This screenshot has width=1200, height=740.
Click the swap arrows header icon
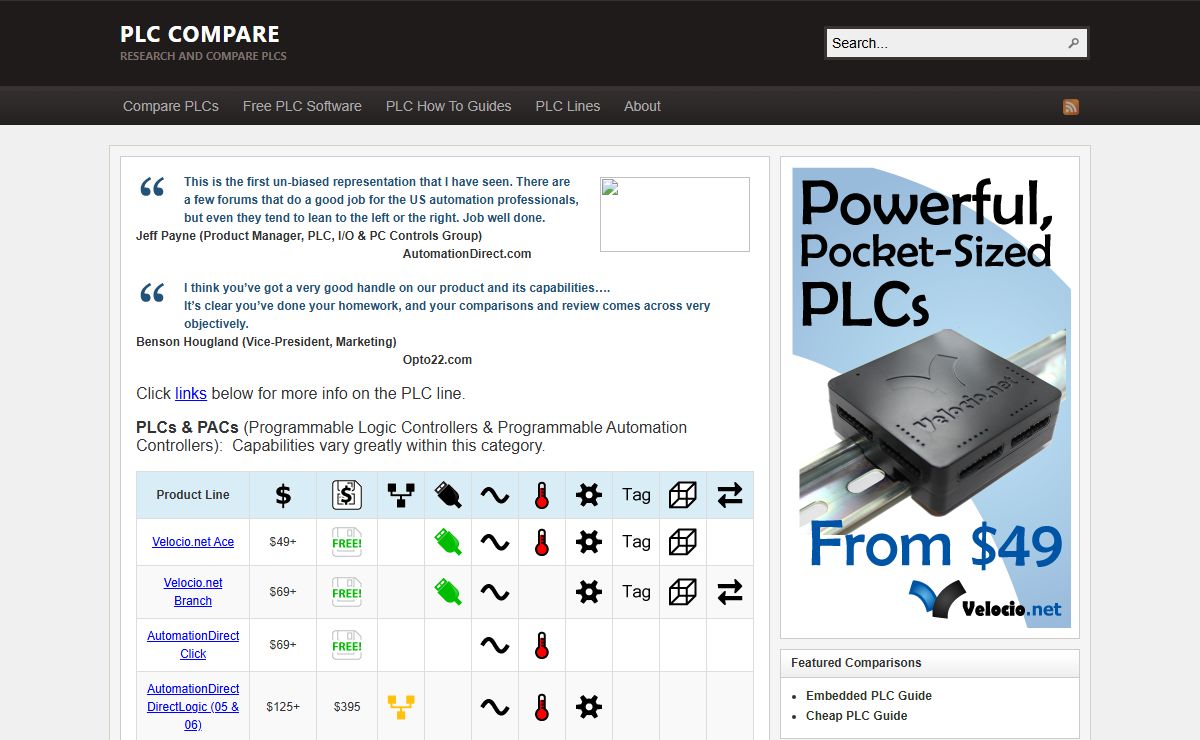[730, 495]
